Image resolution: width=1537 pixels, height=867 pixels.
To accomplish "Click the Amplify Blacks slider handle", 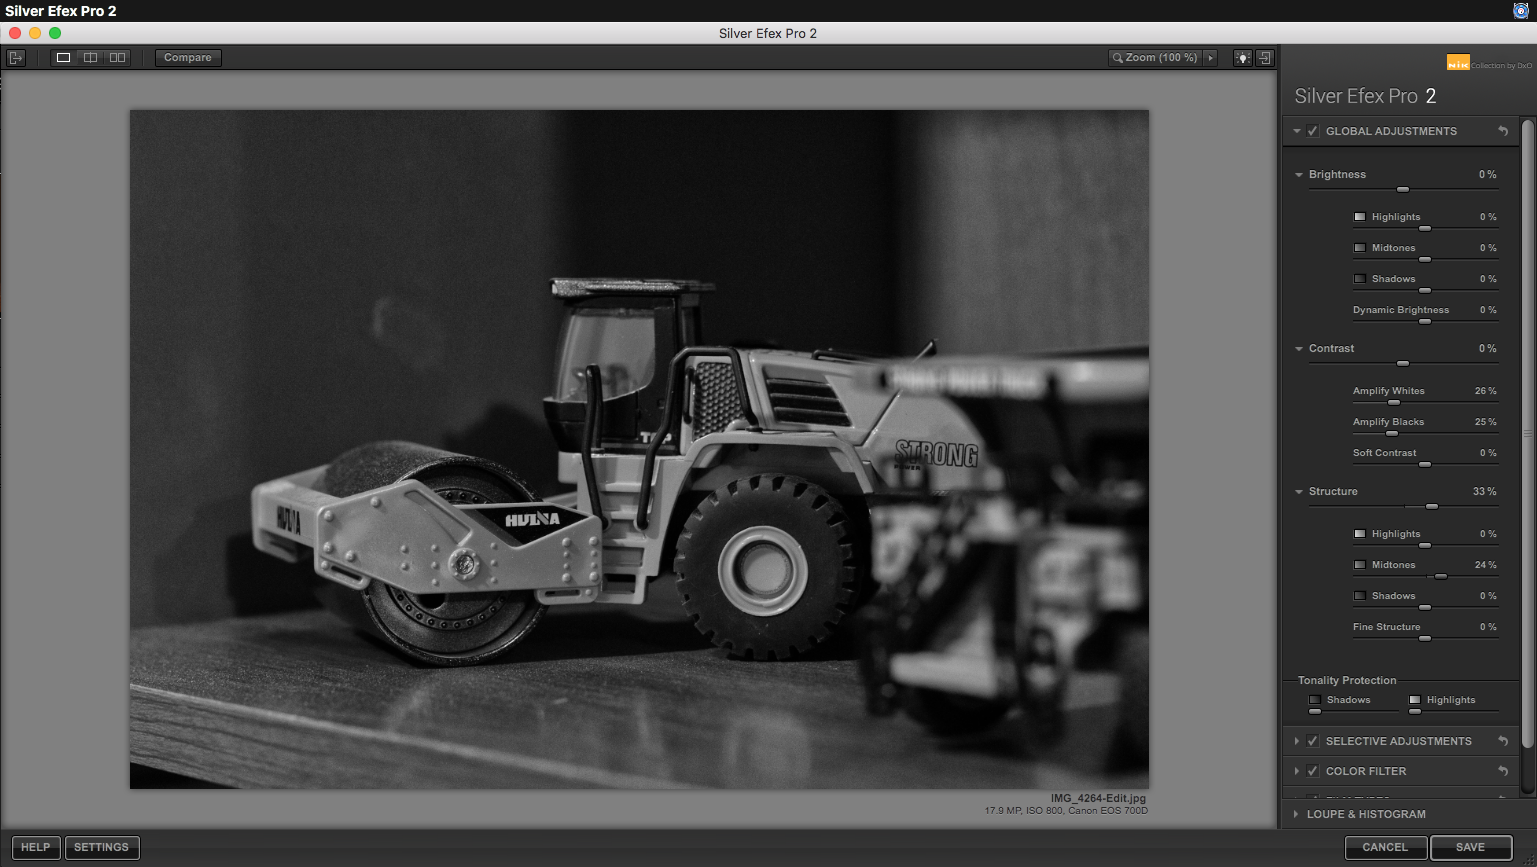I will 1391,433.
